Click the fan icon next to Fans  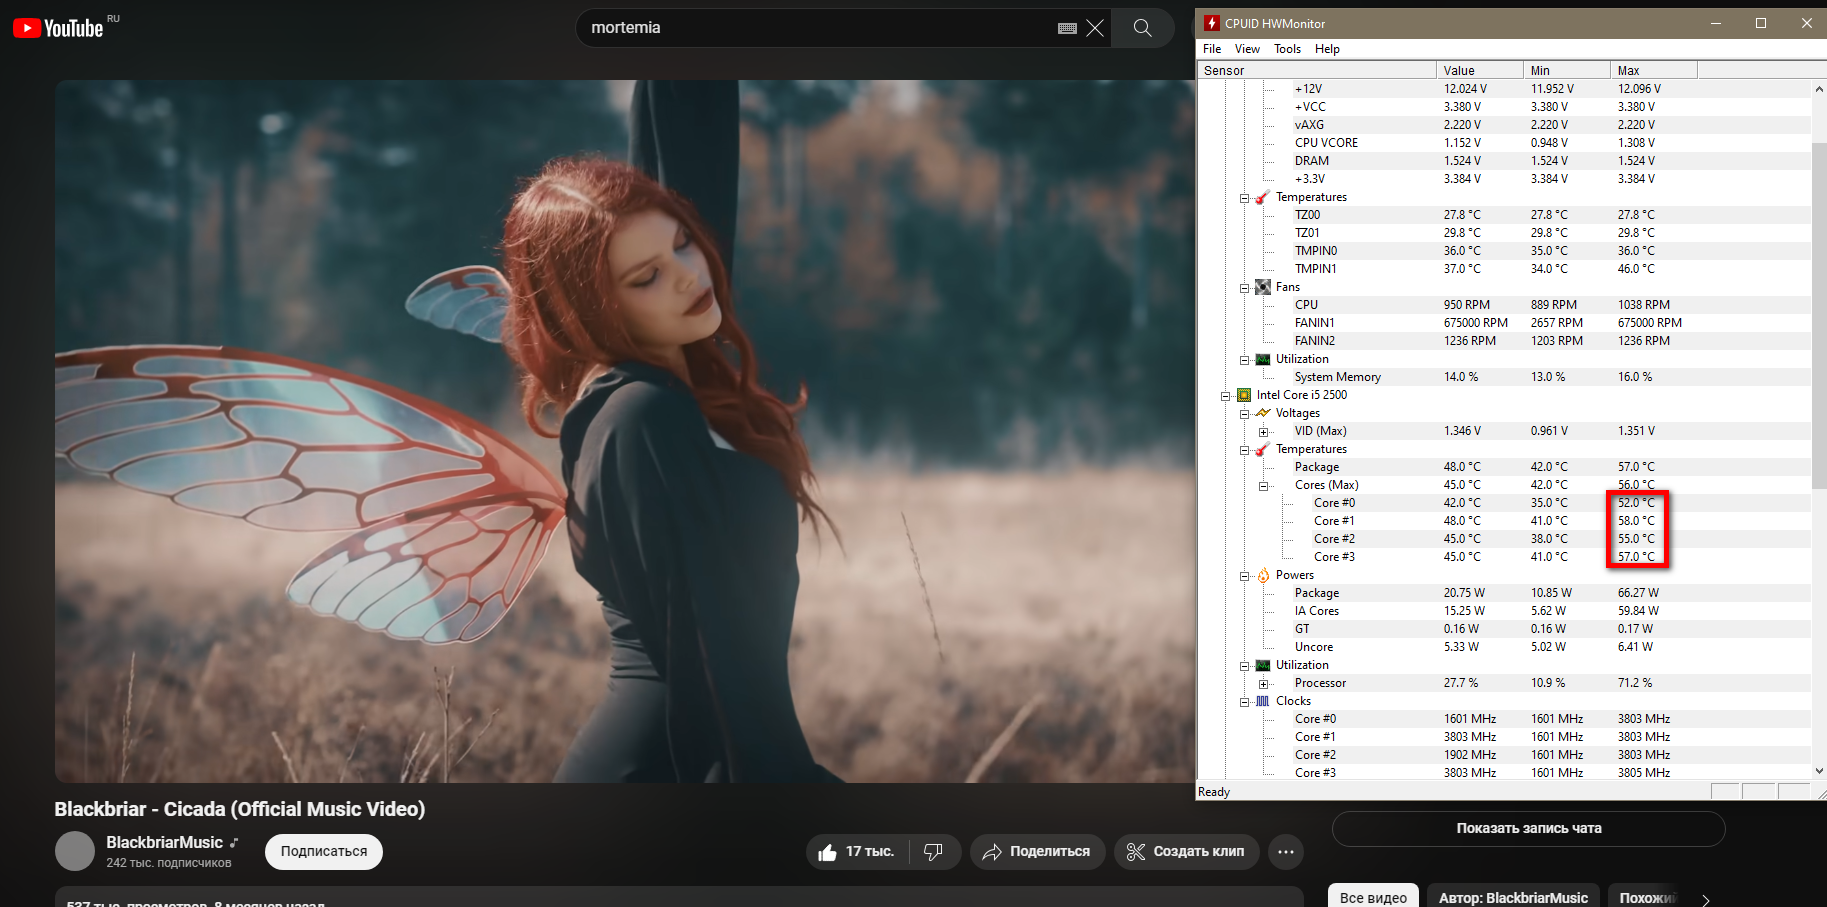[x=1263, y=287]
